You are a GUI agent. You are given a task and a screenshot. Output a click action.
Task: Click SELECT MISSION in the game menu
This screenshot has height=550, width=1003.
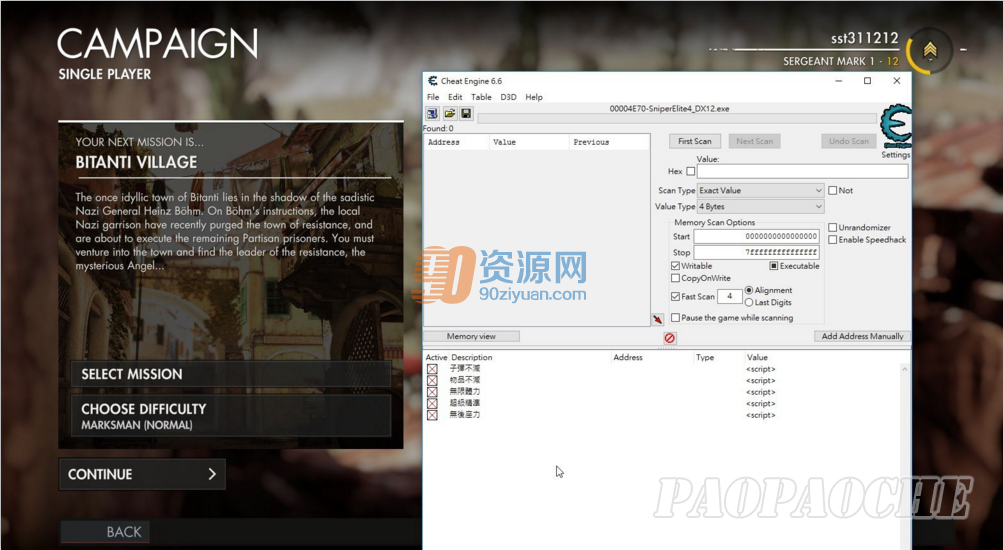click(x=231, y=374)
